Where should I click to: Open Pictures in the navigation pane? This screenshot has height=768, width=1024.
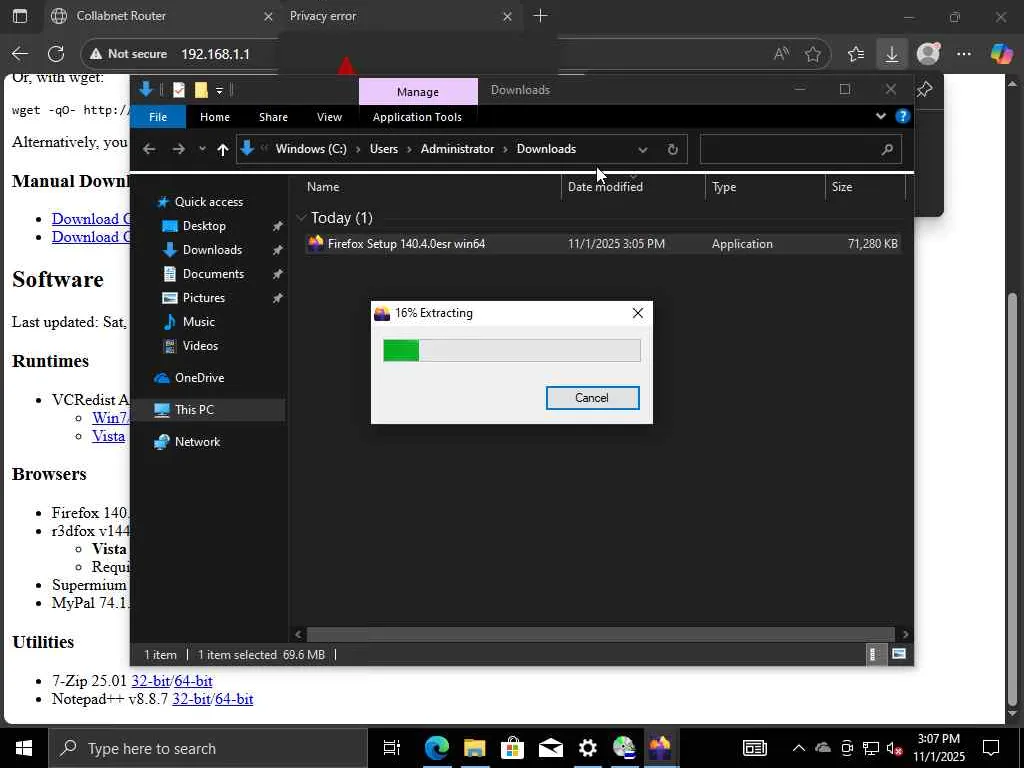point(203,298)
